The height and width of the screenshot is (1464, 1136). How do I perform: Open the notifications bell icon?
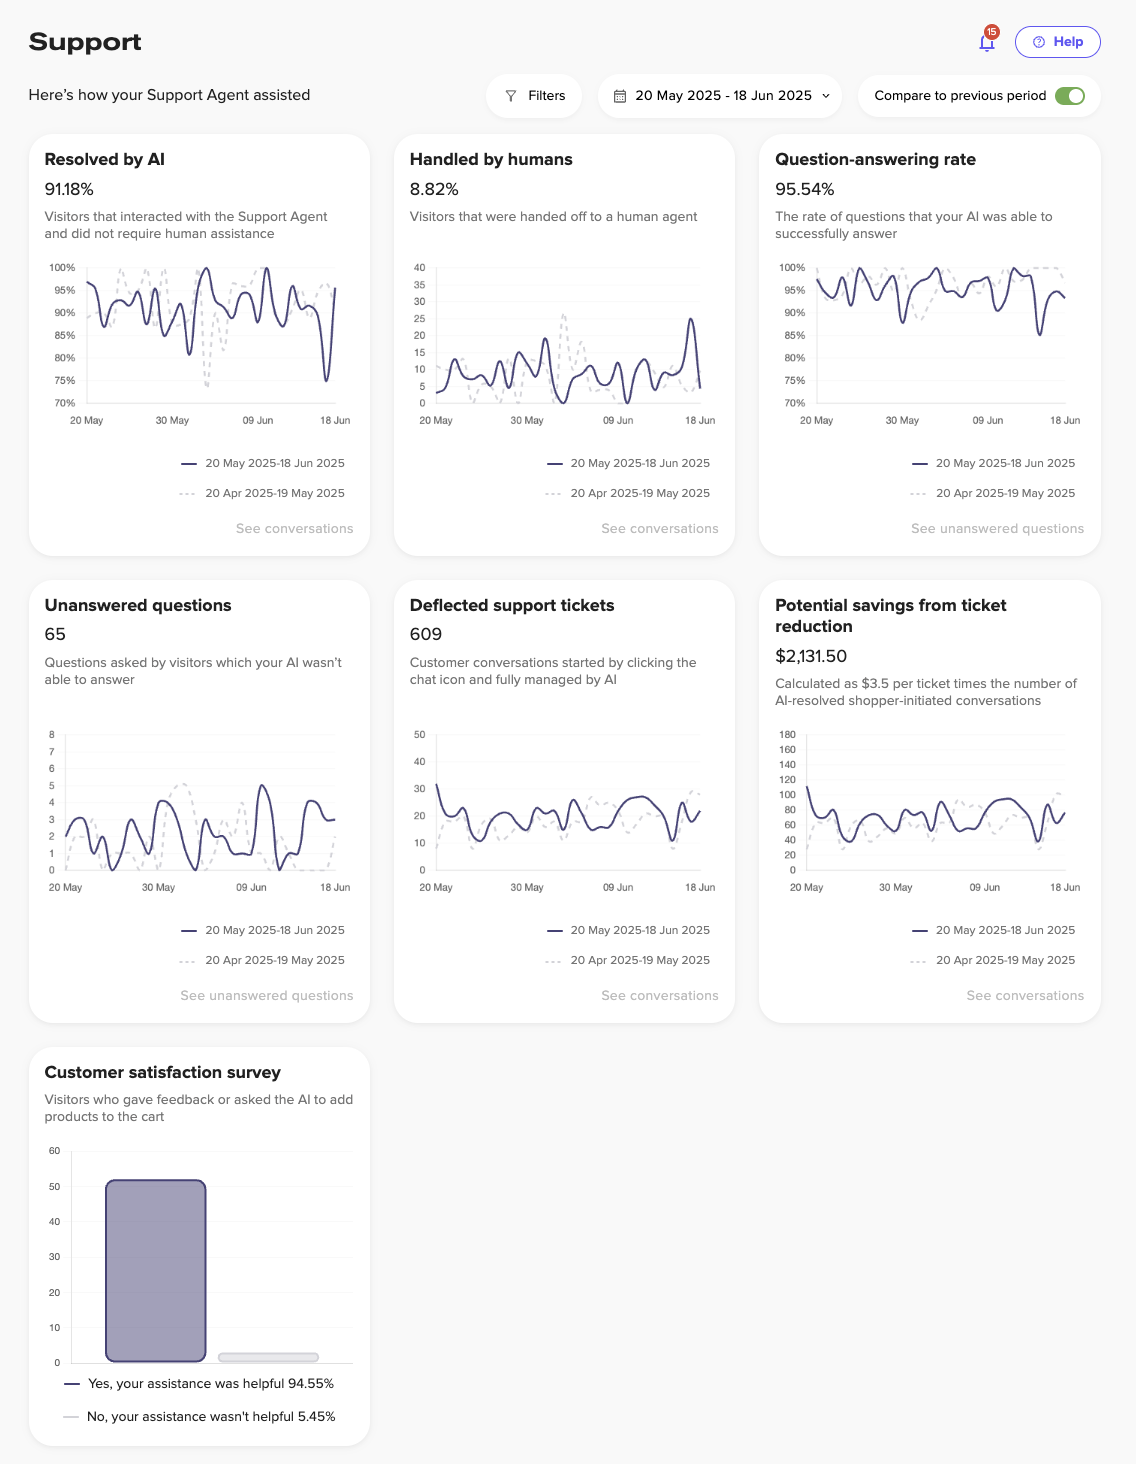[986, 43]
